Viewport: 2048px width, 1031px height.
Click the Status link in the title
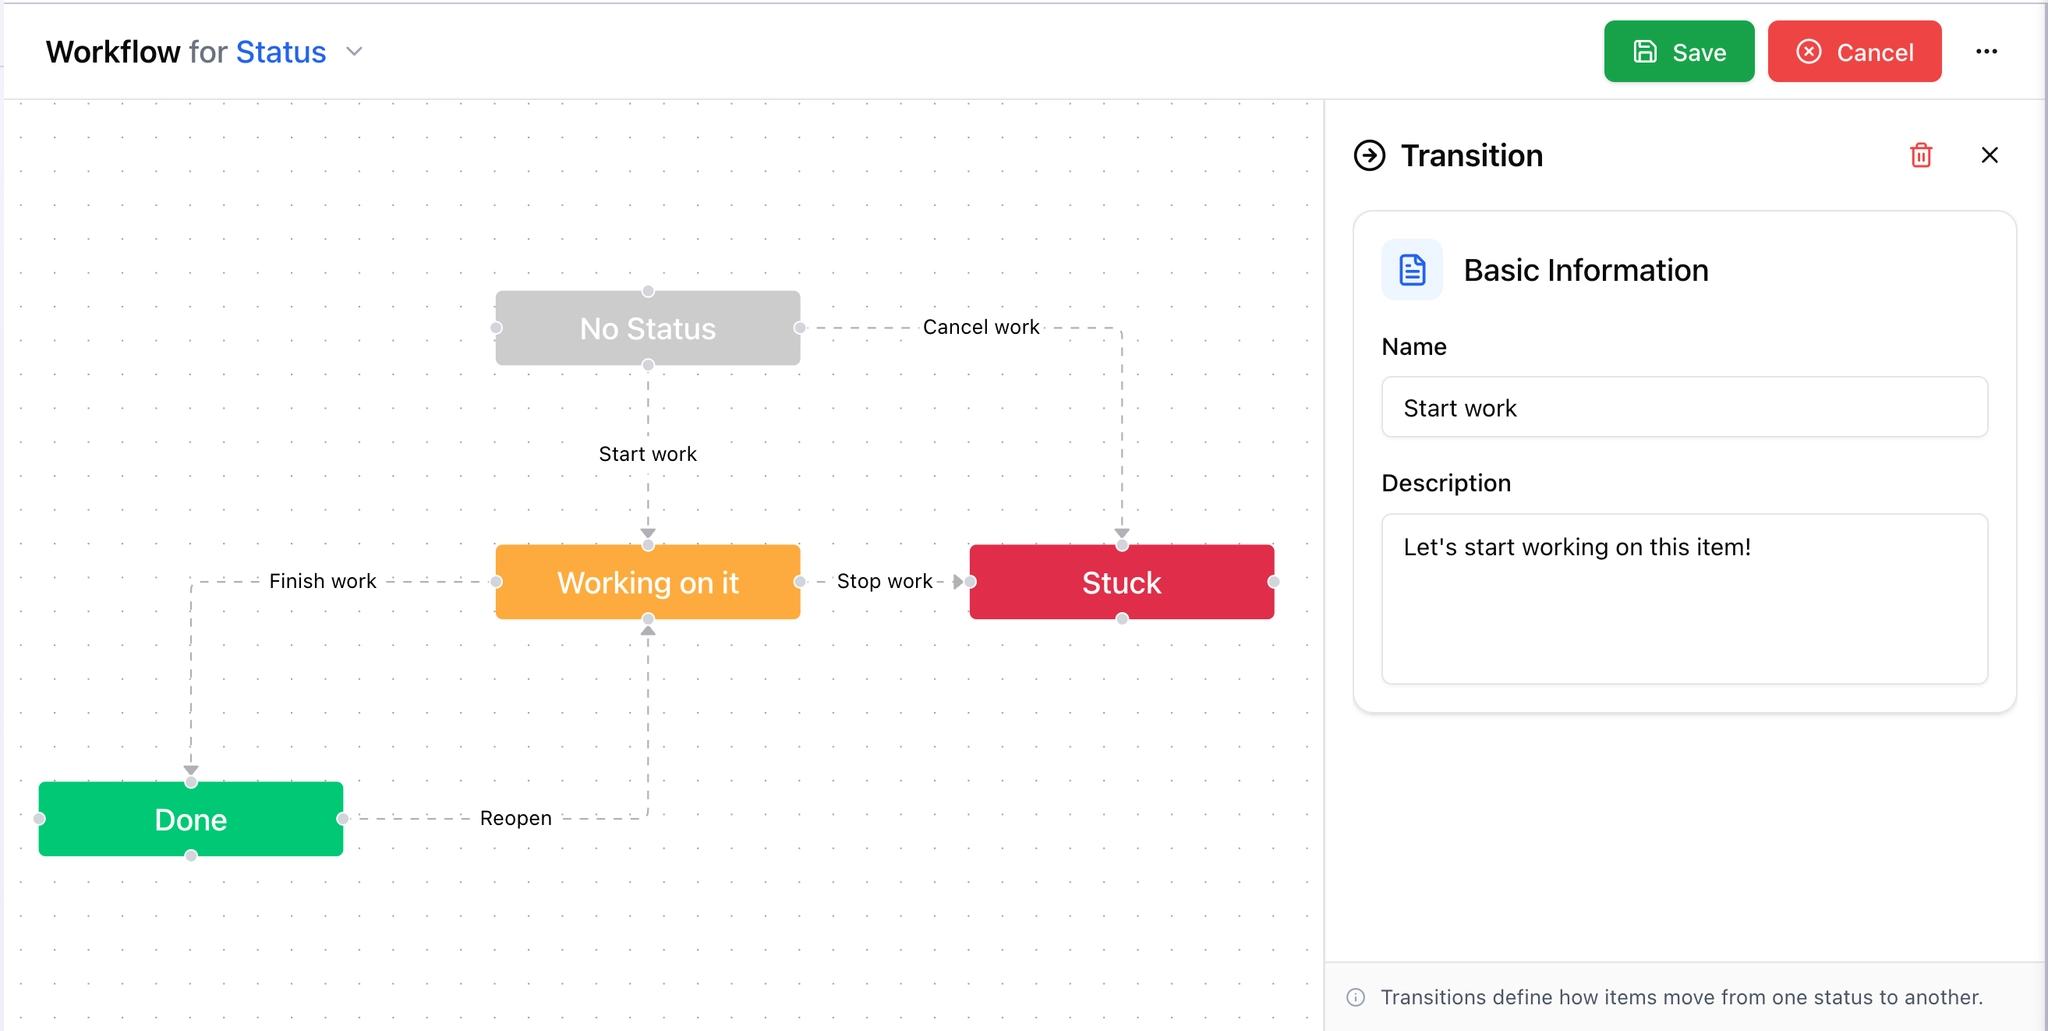click(281, 52)
